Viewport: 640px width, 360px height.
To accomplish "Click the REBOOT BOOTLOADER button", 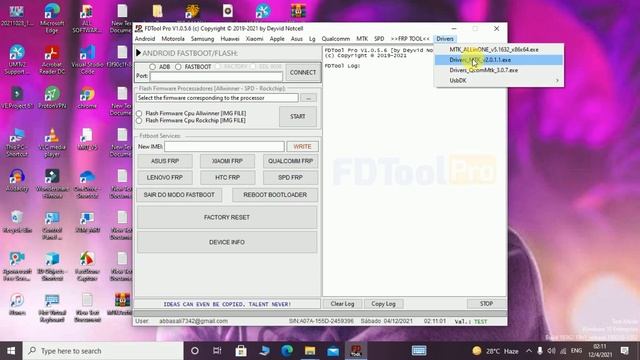I will pos(275,195).
